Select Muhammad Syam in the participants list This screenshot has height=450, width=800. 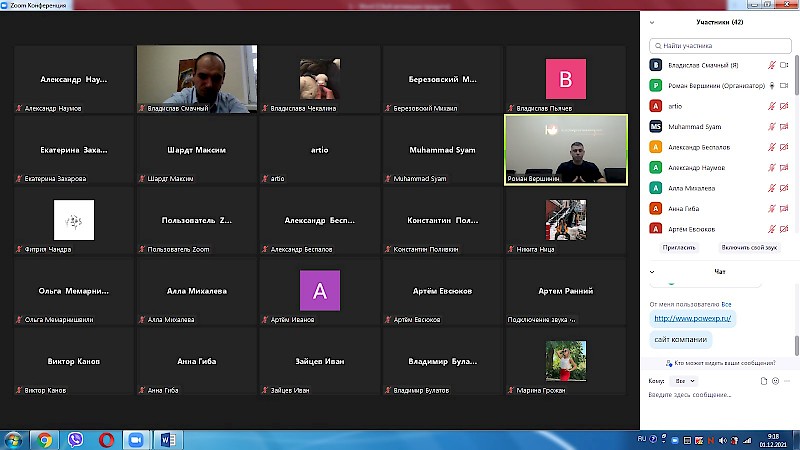click(x=693, y=126)
